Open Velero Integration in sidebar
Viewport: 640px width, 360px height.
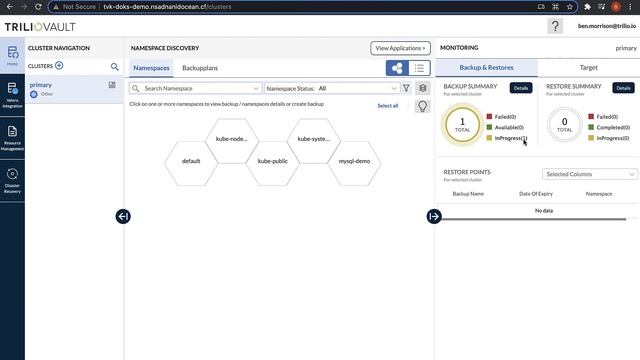point(12,96)
